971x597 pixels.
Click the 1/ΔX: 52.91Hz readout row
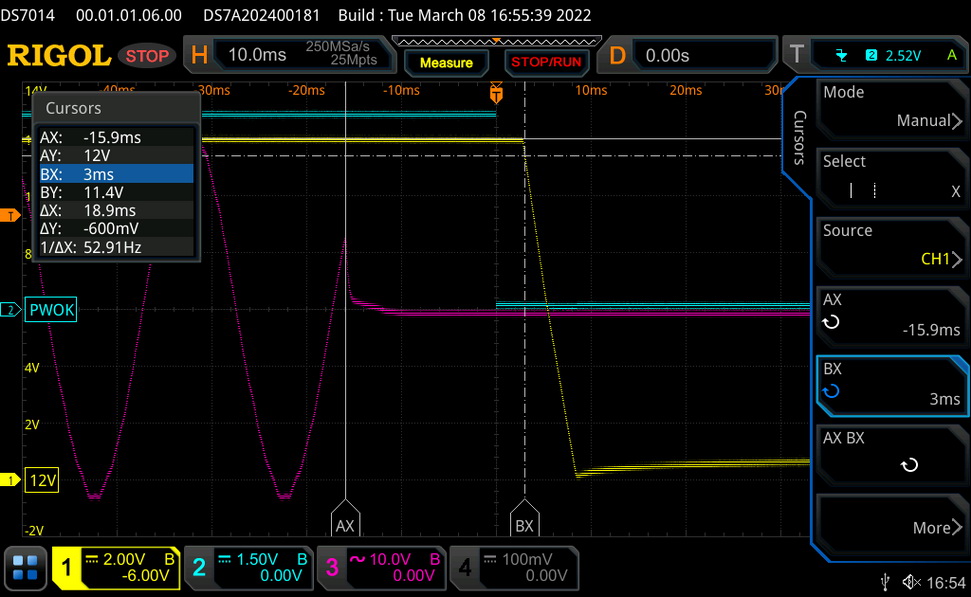coord(116,247)
